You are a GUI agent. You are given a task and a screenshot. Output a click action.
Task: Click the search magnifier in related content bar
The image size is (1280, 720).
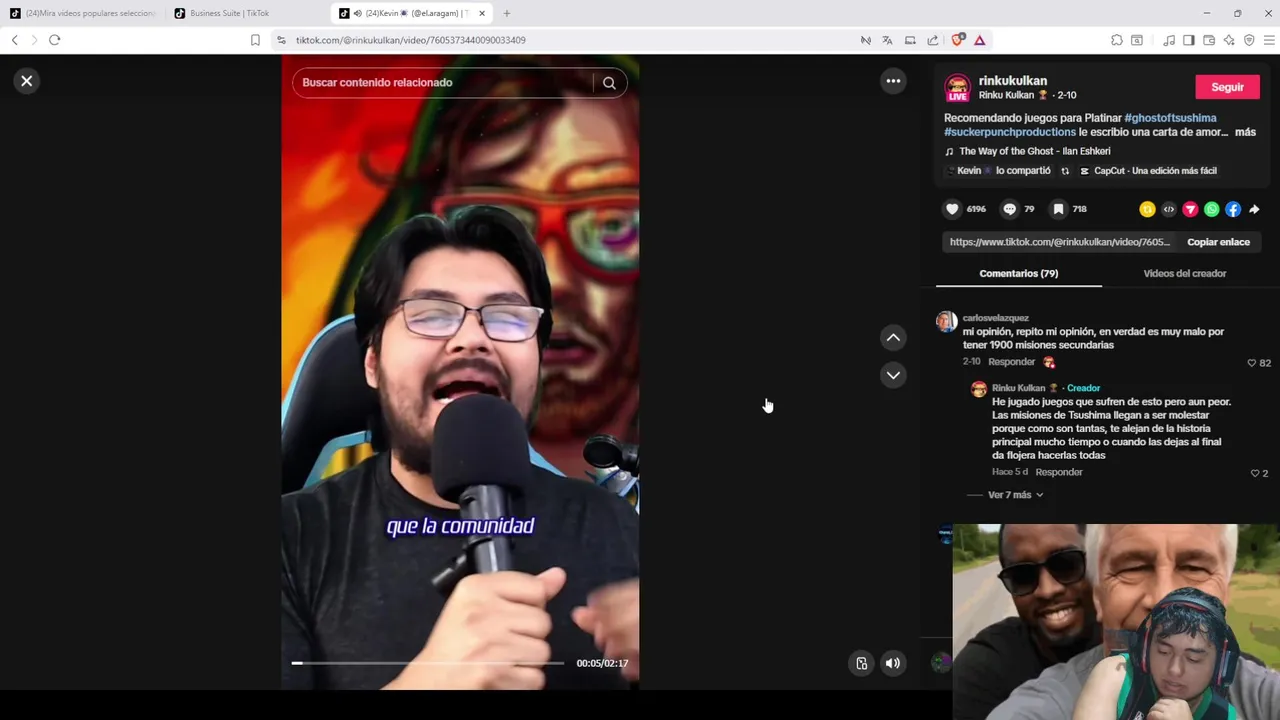click(x=609, y=83)
